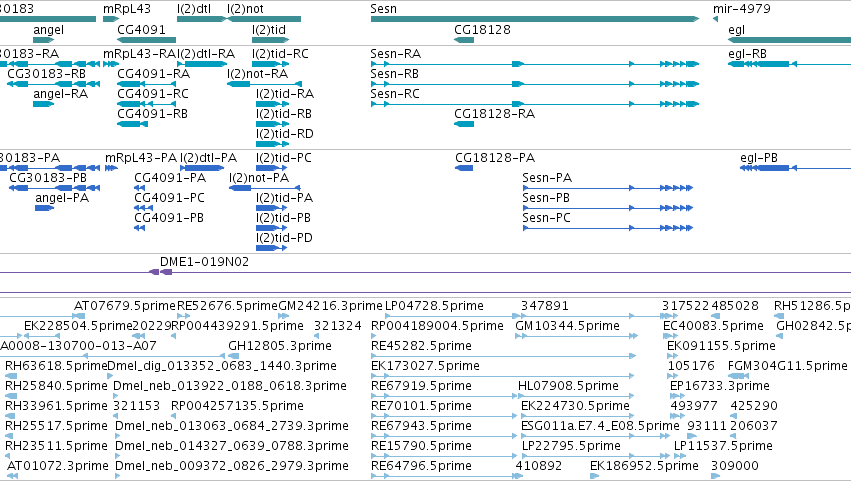Click the l(2)not gene label
The height and width of the screenshot is (481, 851).
coord(245,9)
